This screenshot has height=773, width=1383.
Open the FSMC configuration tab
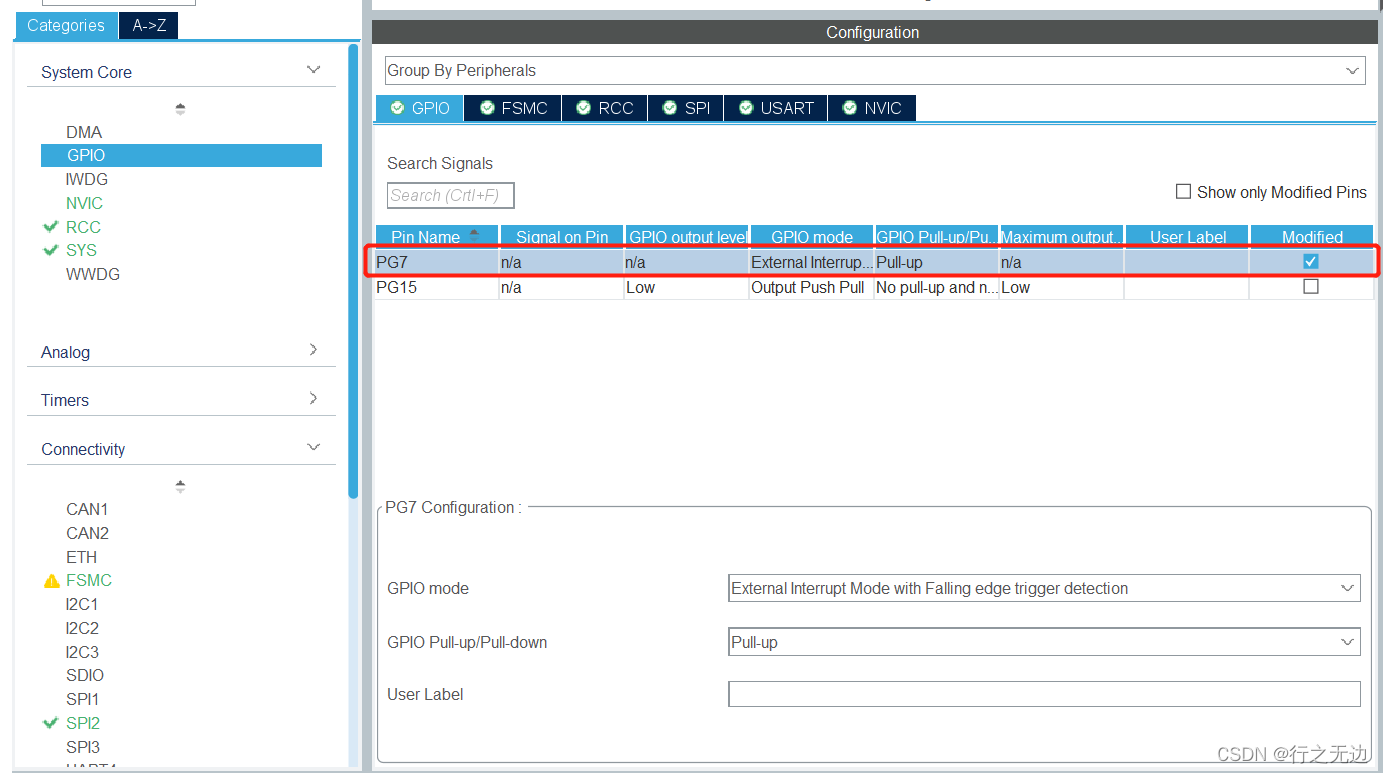tap(513, 108)
